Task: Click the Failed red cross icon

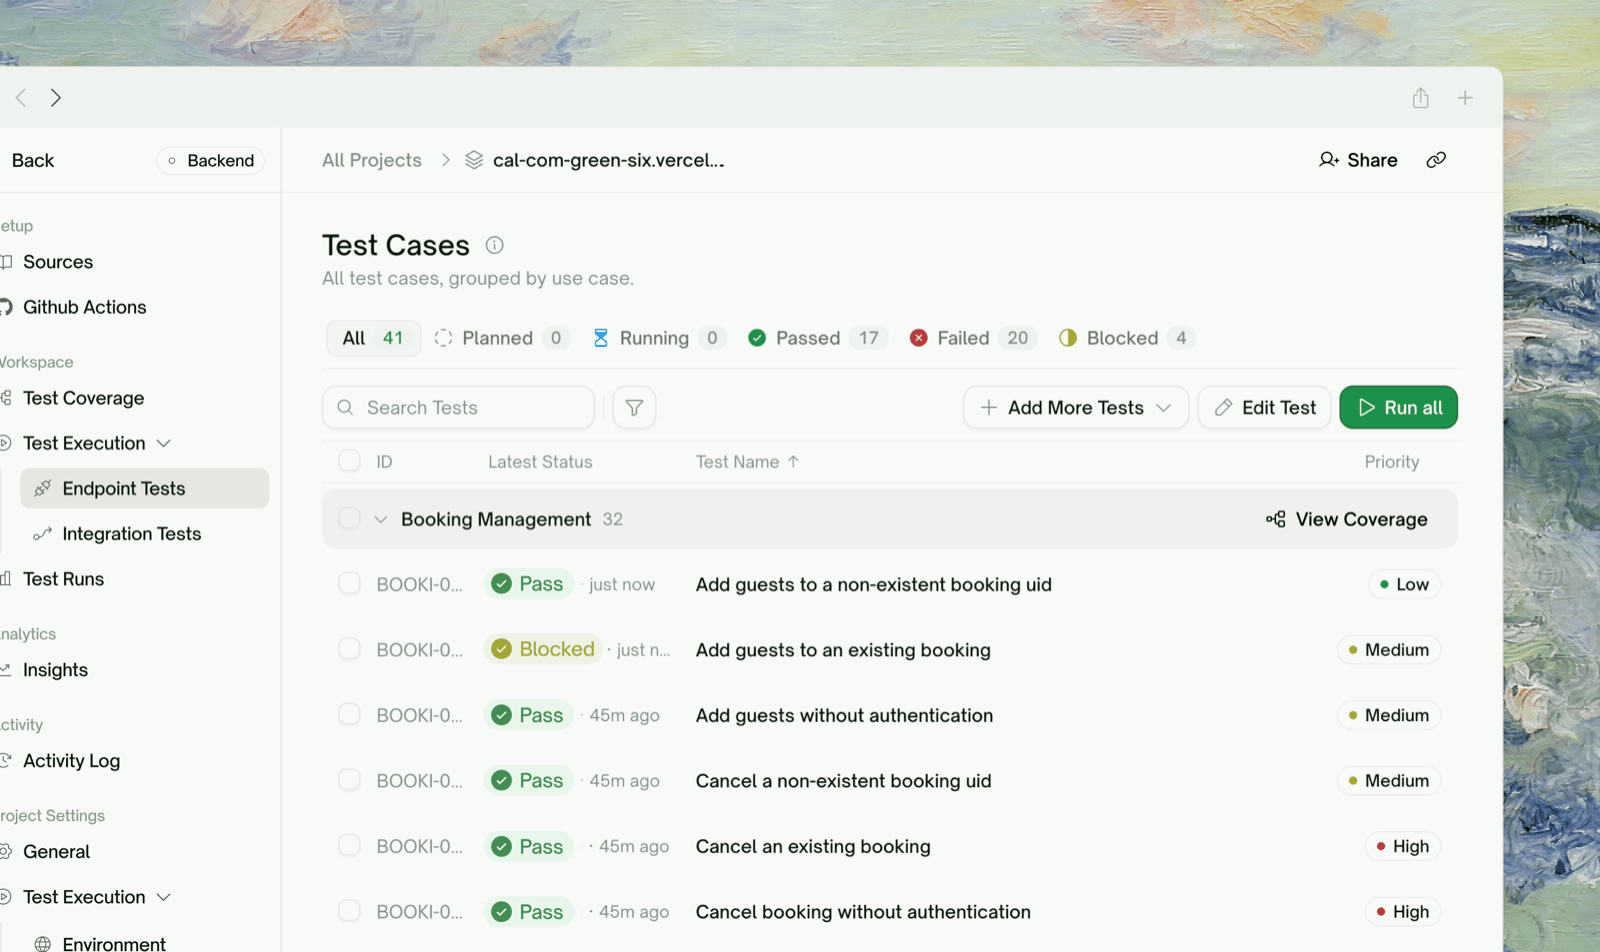Action: [918, 338]
